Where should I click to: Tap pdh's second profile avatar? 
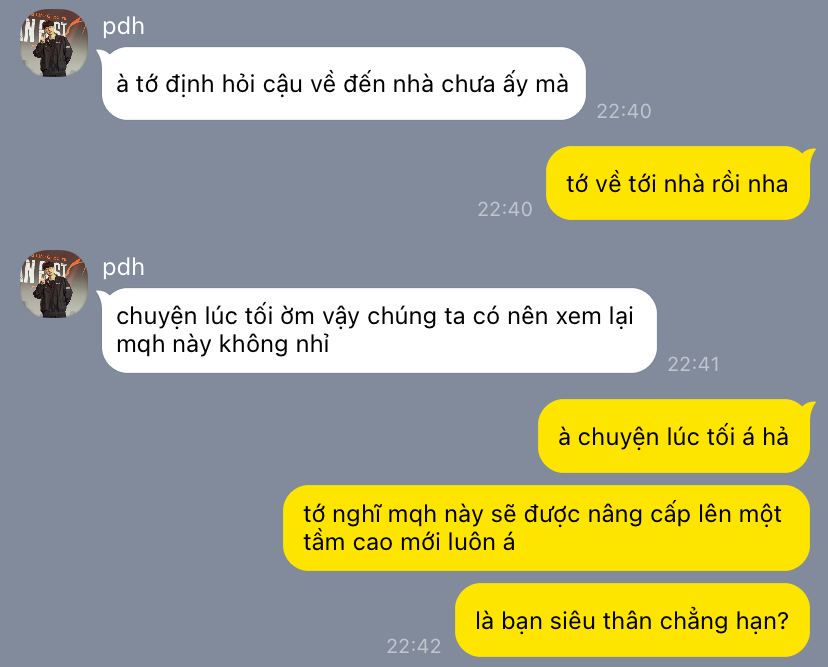click(54, 284)
